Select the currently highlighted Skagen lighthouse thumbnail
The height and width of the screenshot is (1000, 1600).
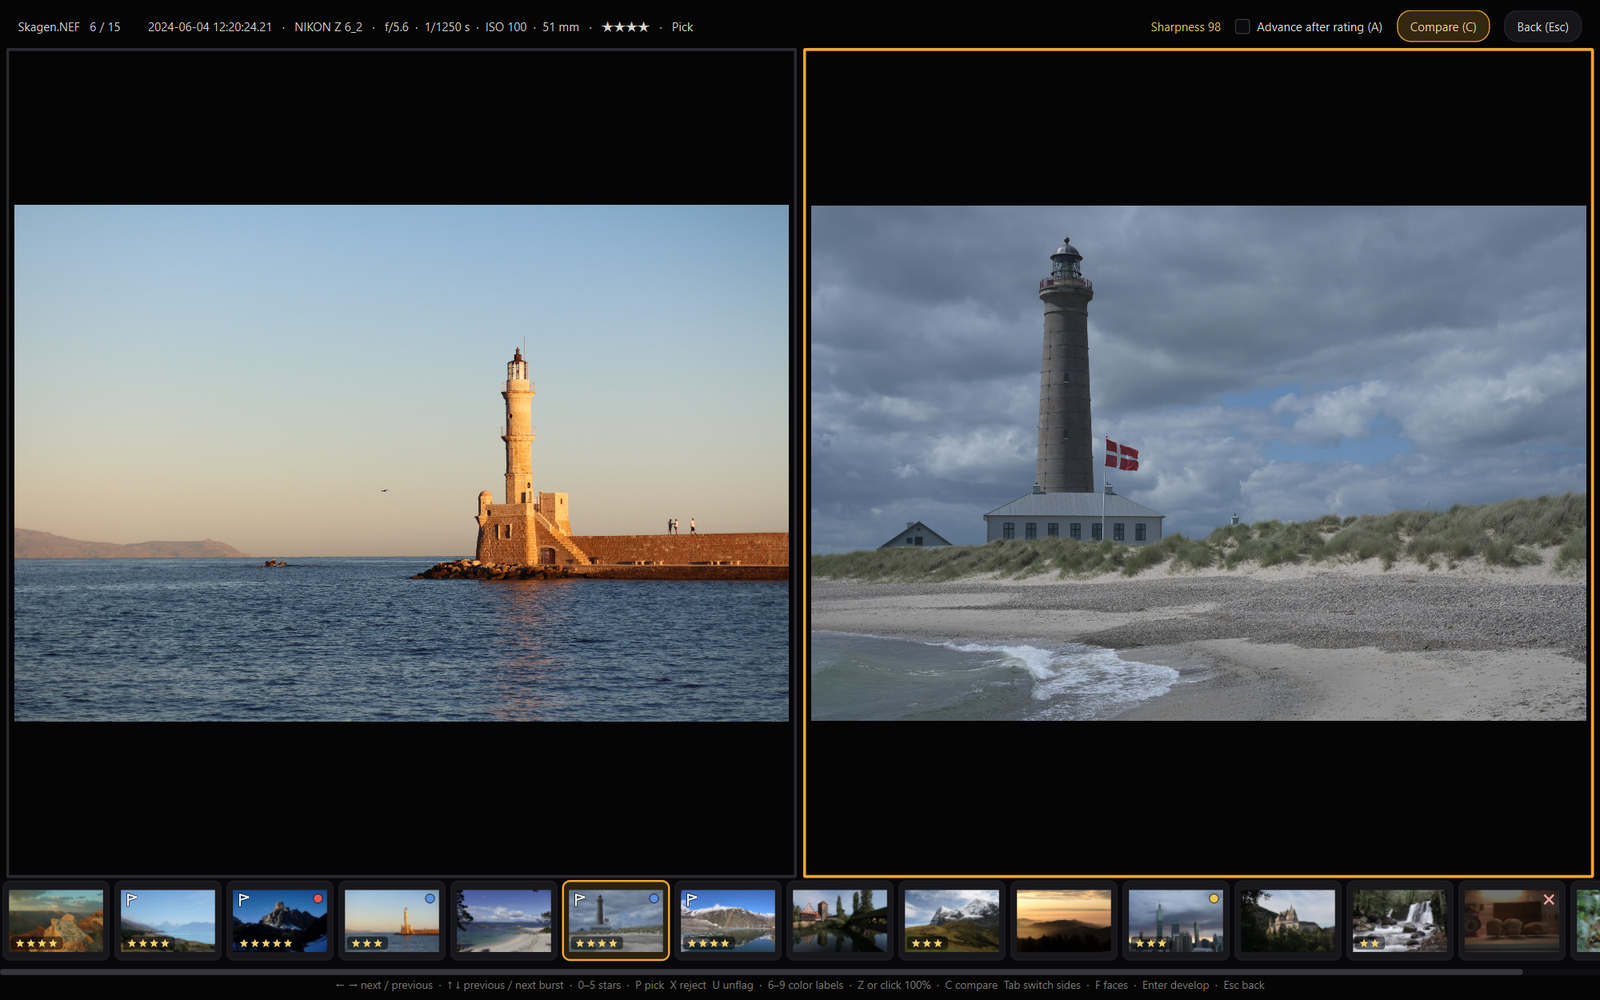click(x=616, y=921)
